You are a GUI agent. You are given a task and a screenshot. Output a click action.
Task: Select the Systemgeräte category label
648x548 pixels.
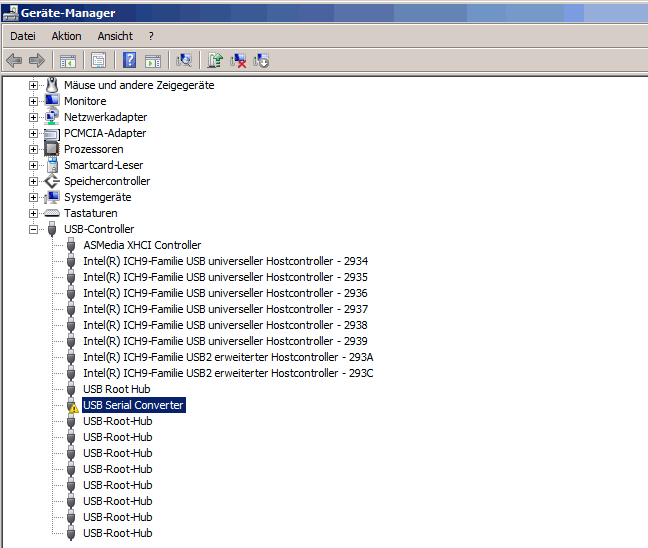98,197
